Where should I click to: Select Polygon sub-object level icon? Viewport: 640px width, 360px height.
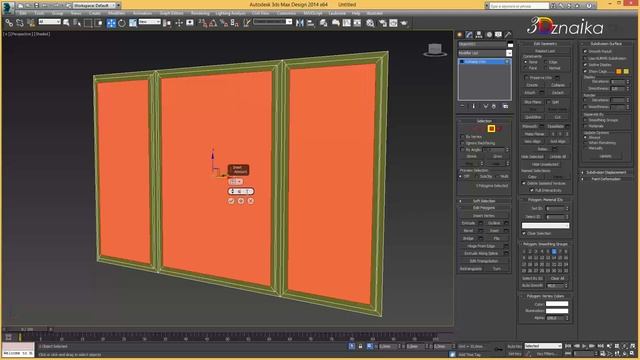click(x=491, y=129)
